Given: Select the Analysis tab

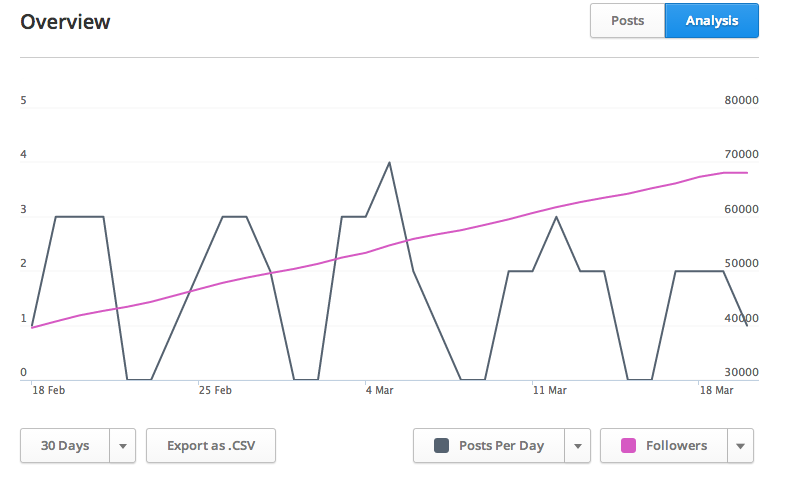Looking at the screenshot, I should [712, 21].
